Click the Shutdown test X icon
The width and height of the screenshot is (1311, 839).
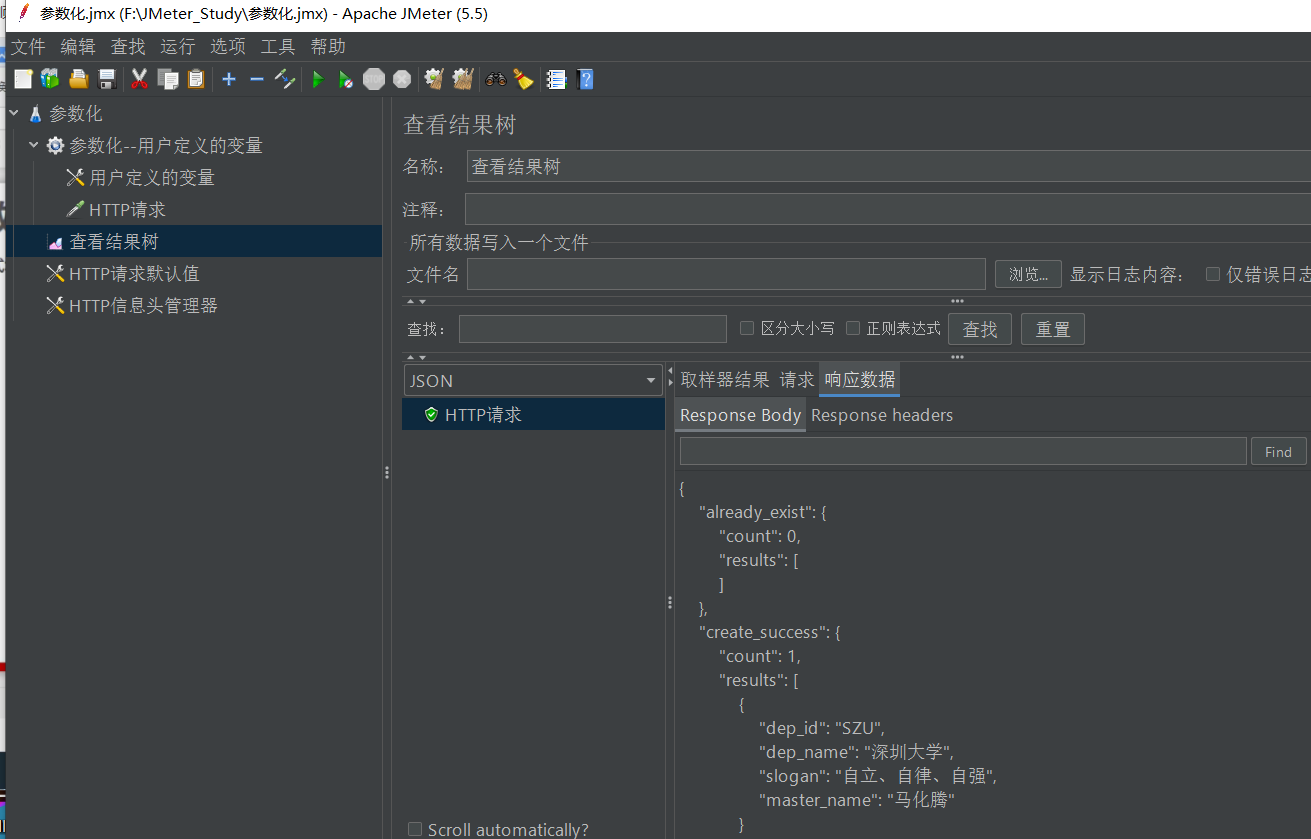(x=402, y=79)
